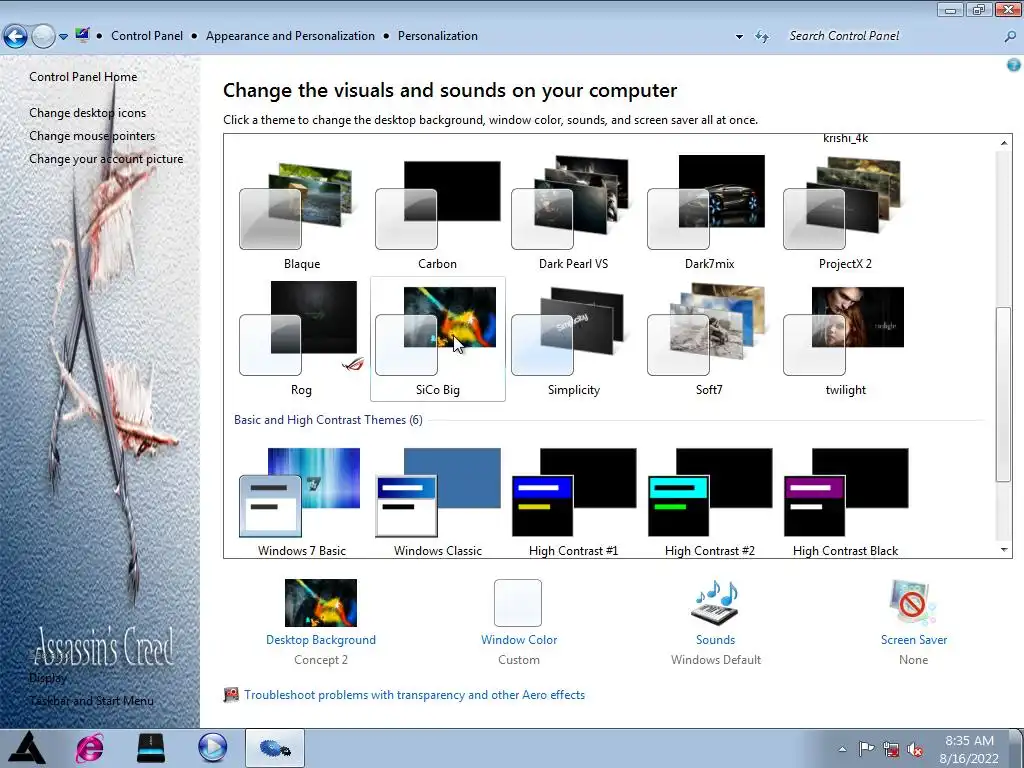
Task: Open the Display link in sidebar
Action: pyautogui.click(x=48, y=678)
